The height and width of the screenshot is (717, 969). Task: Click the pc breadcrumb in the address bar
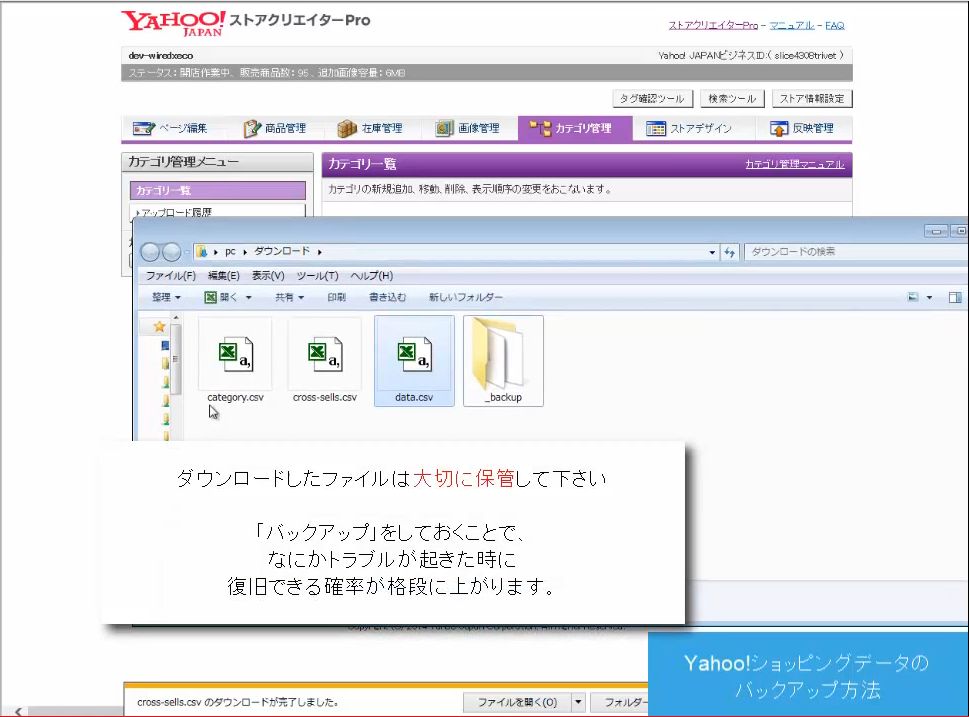tap(231, 252)
